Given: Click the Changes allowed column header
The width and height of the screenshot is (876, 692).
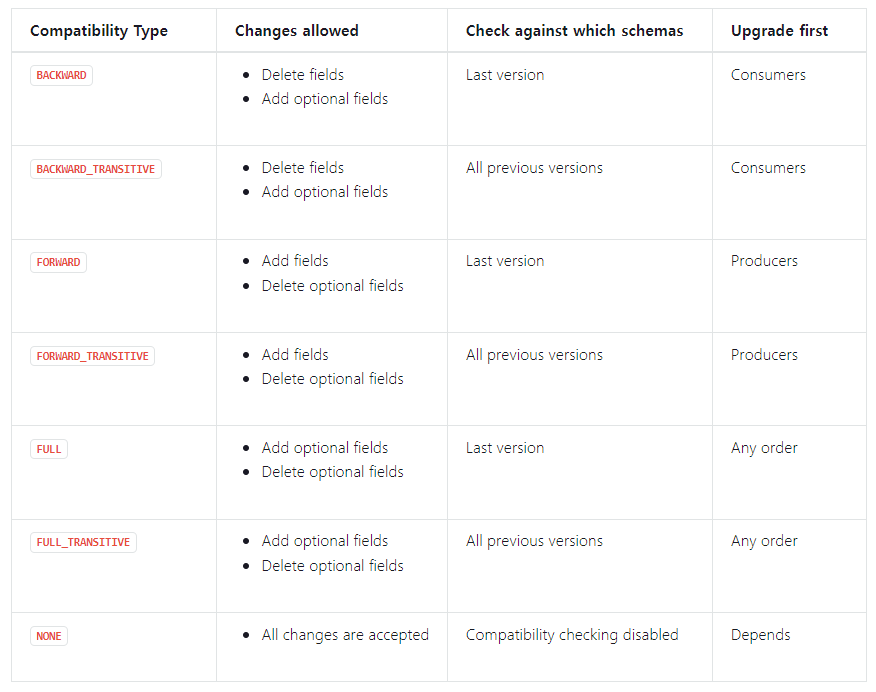Looking at the screenshot, I should (296, 31).
